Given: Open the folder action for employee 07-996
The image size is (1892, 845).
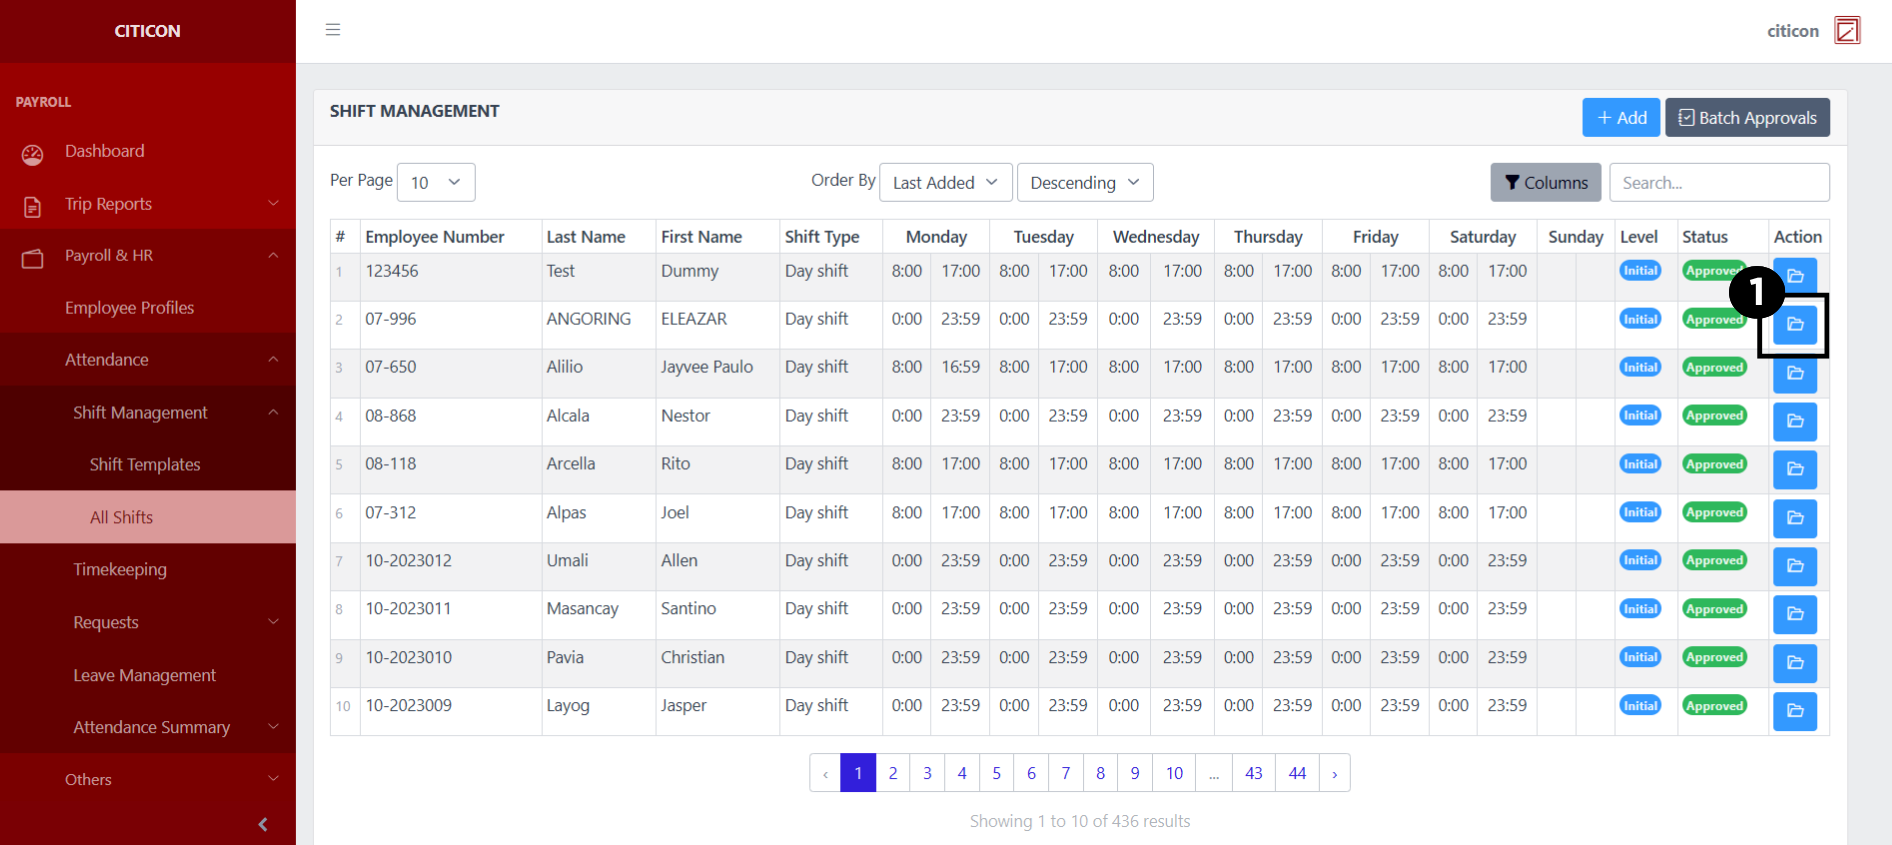Looking at the screenshot, I should pyautogui.click(x=1794, y=324).
